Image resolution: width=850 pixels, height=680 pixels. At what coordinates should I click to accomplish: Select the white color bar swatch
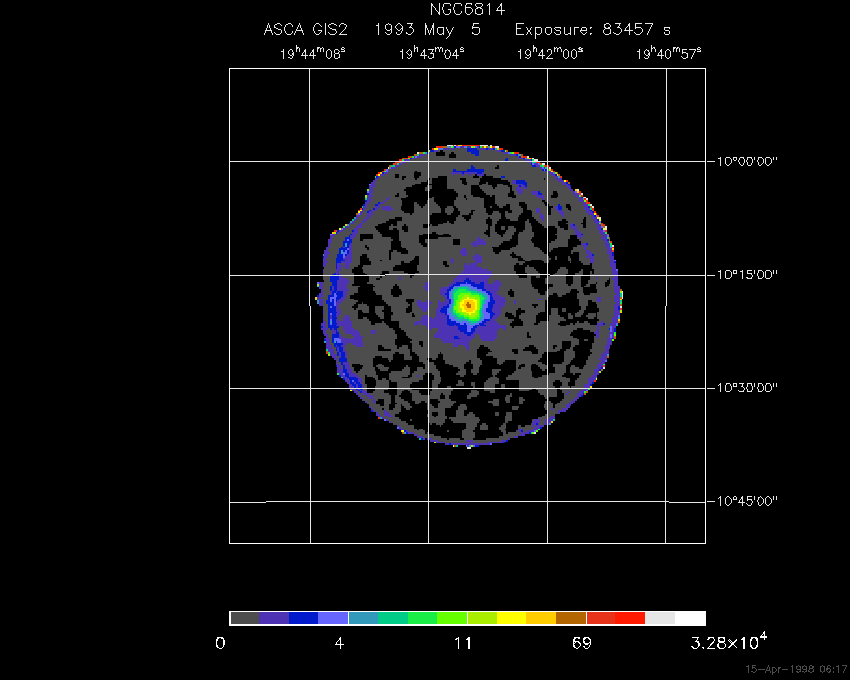pyautogui.click(x=690, y=618)
